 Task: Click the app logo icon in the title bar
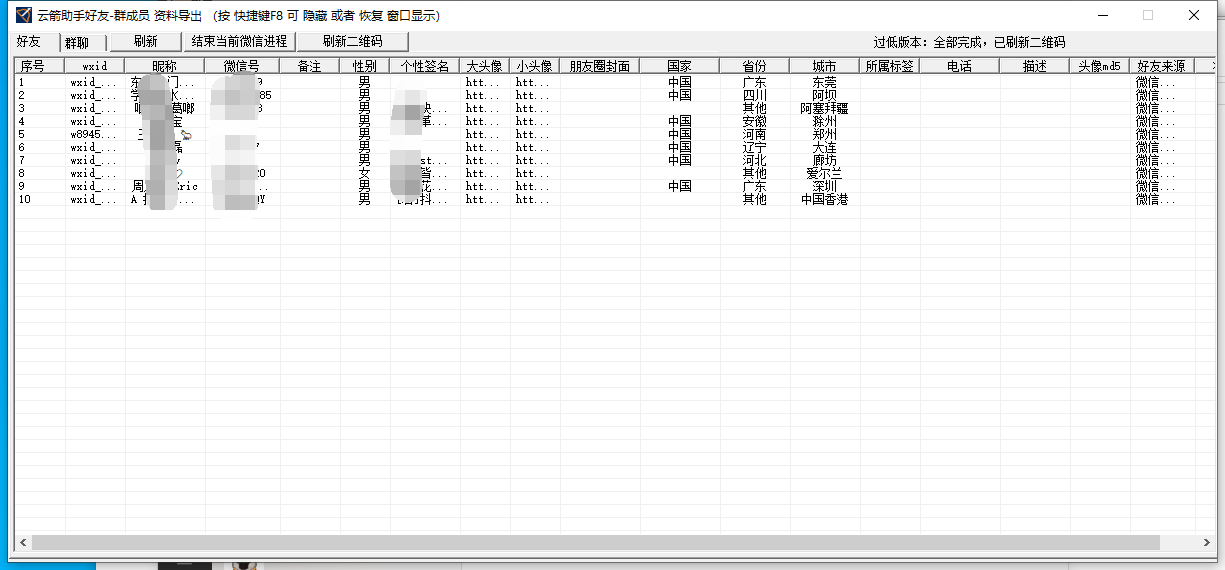click(23, 15)
